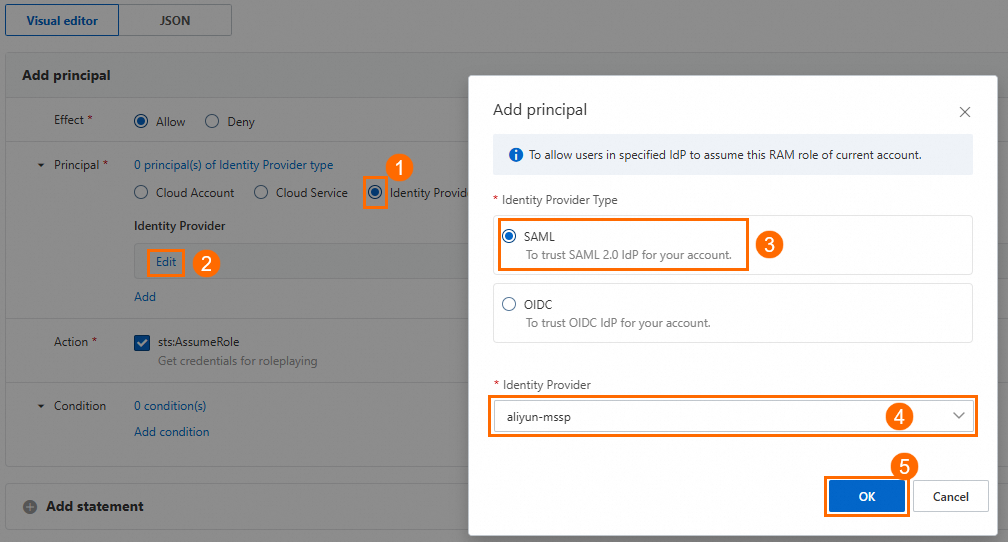
Task: Click the blue info icon in banner
Action: 516,155
